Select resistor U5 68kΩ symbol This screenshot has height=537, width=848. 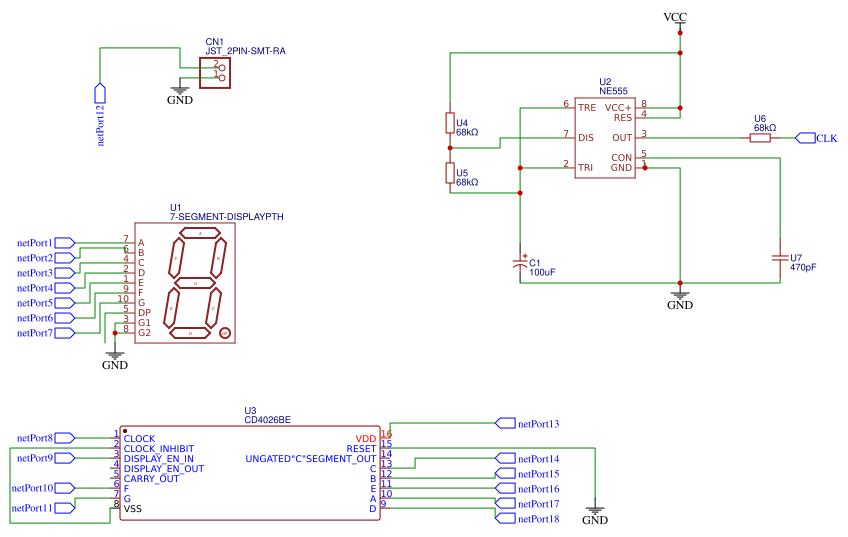click(450, 173)
